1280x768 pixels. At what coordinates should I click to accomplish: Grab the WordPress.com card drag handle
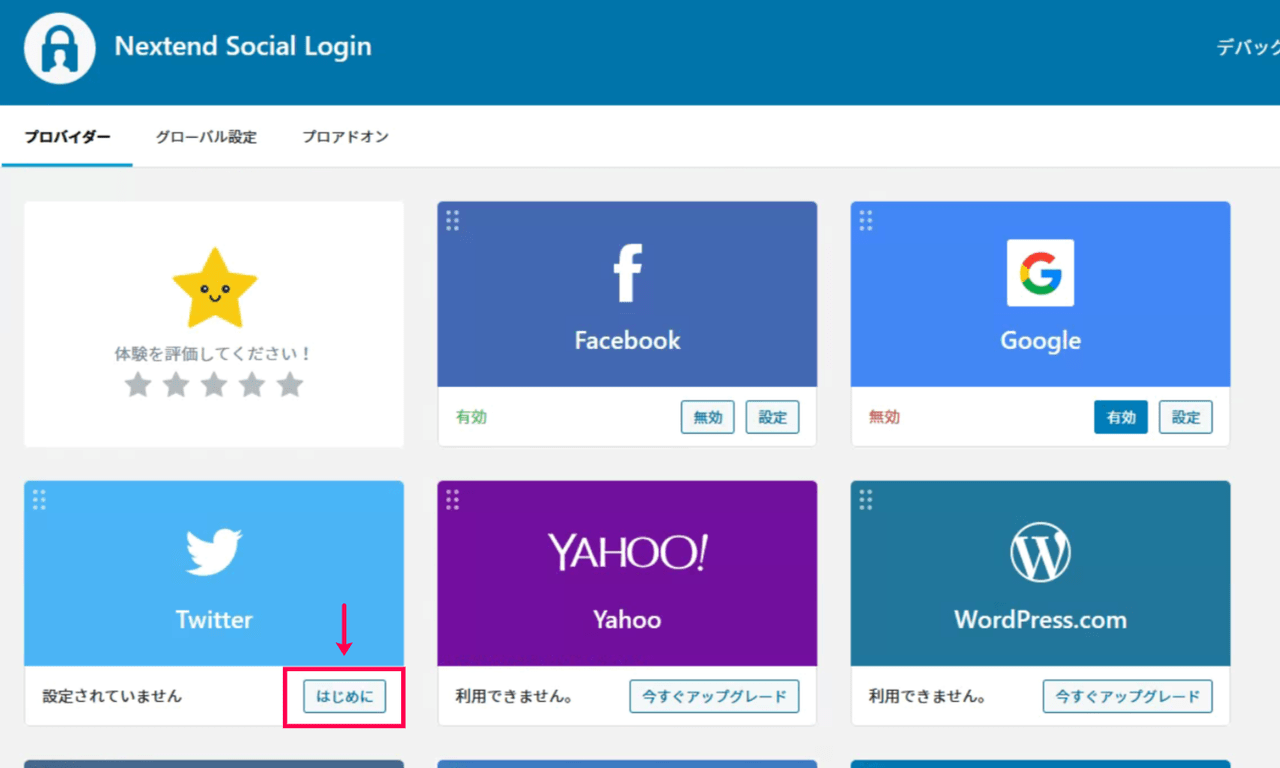coord(865,499)
